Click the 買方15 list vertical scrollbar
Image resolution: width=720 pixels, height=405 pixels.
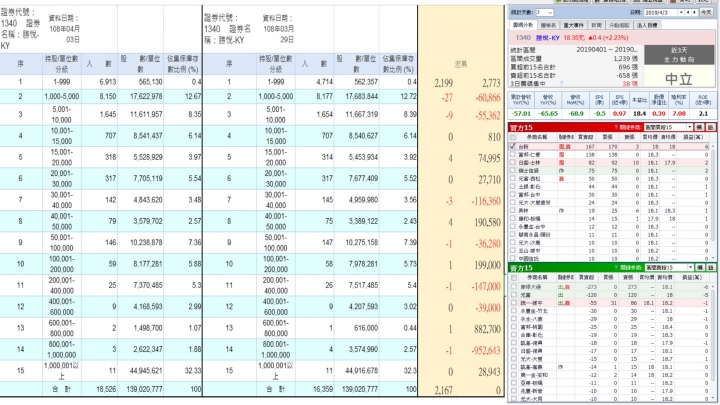point(713,202)
